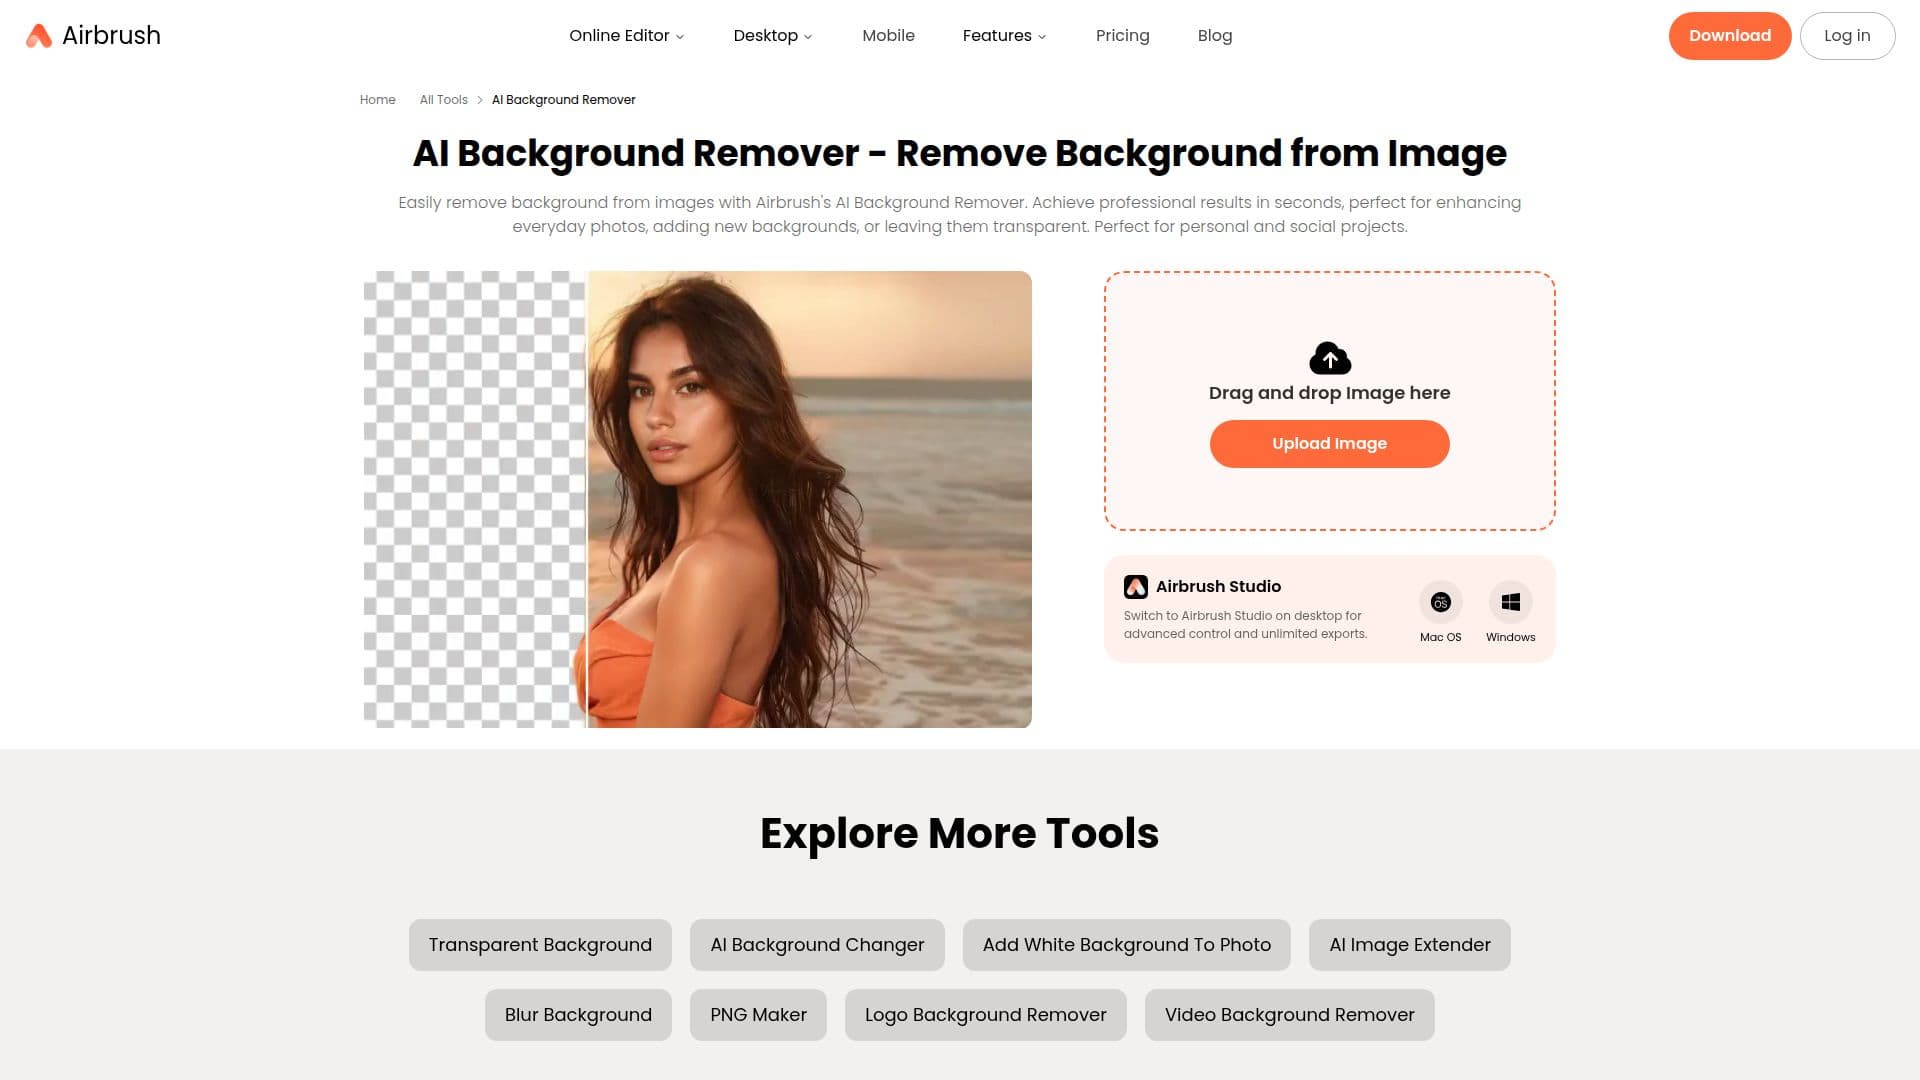Open the All Tools breadcrumb link
The image size is (1920, 1080).
tap(443, 100)
